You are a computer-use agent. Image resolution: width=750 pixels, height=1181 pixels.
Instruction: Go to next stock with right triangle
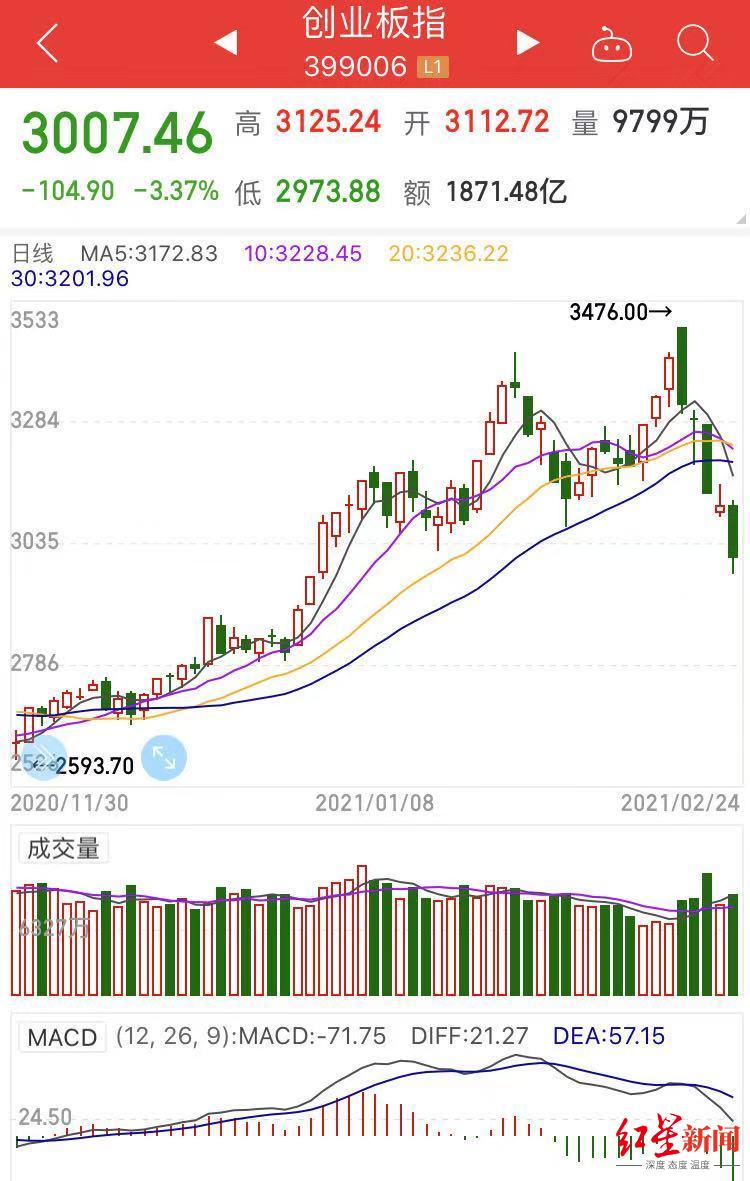point(527,42)
